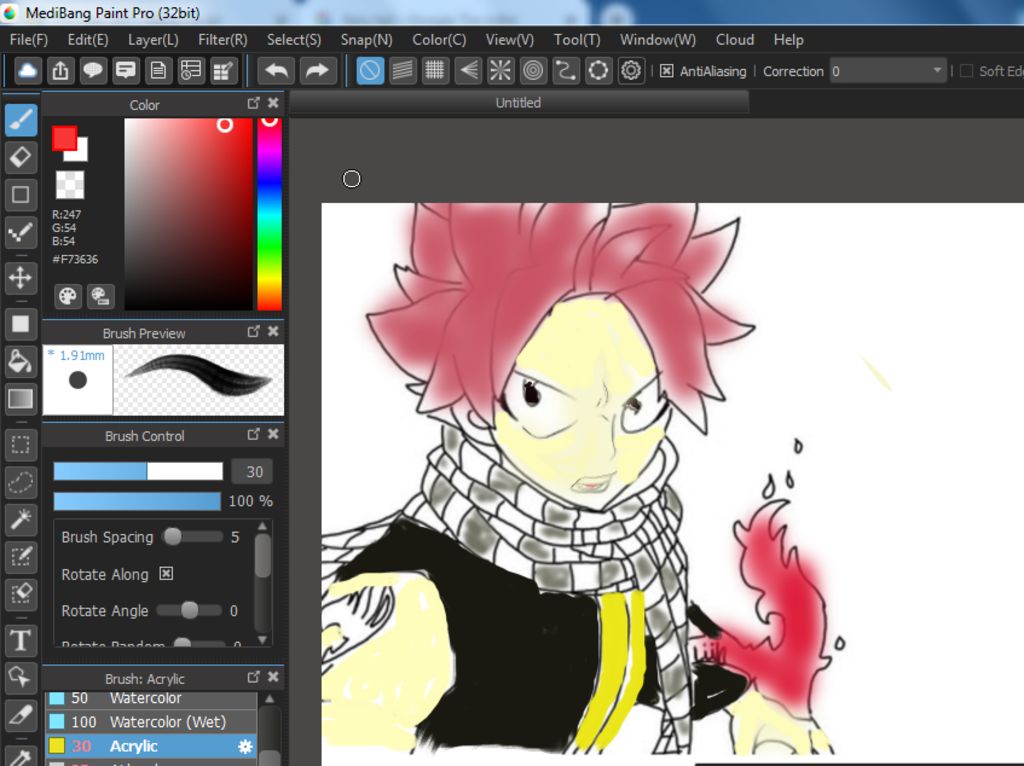Close the Brush Preview panel
Screen dimensions: 1024x766
coord(274,332)
